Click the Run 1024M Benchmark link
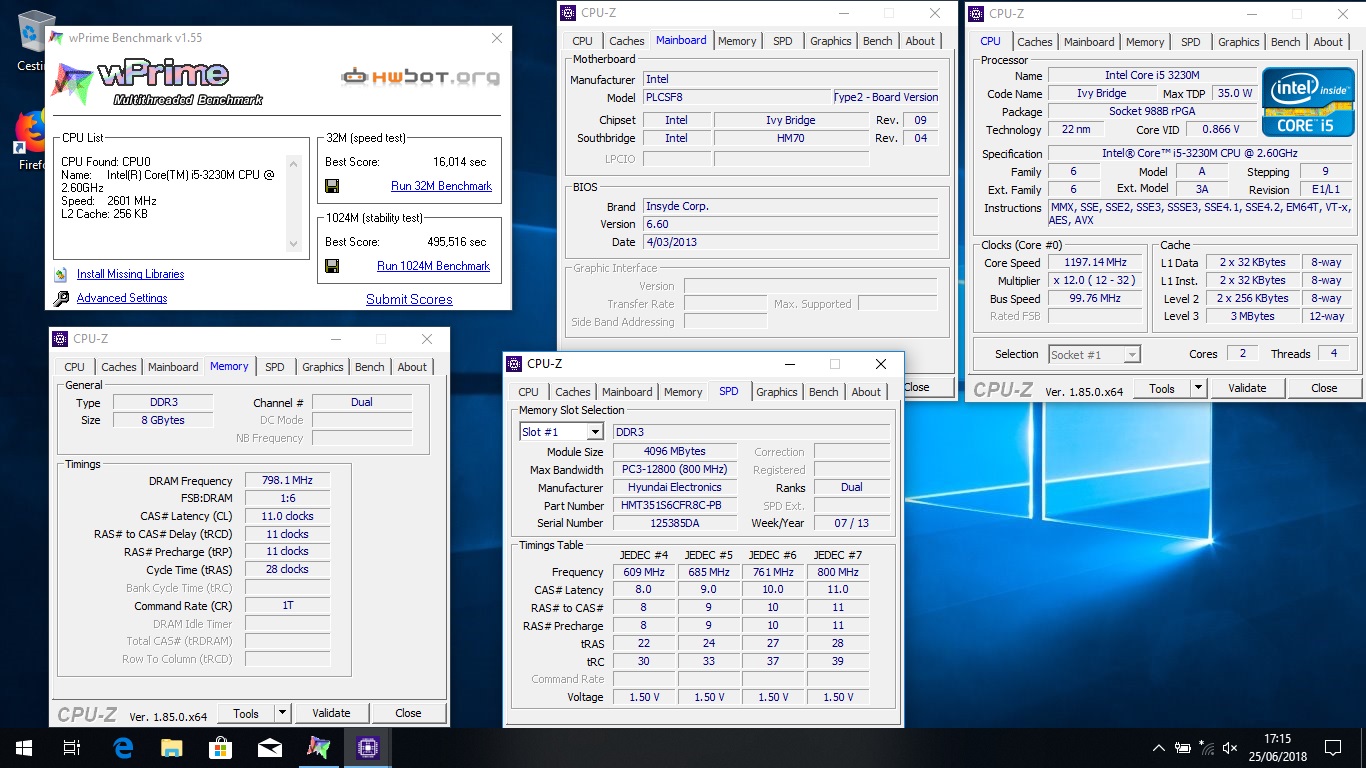Viewport: 1366px width, 768px height. [433, 266]
